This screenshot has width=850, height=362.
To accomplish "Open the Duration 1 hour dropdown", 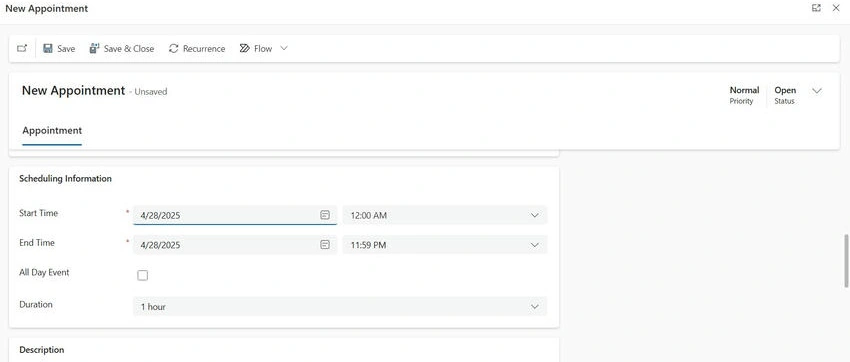I will pos(340,307).
